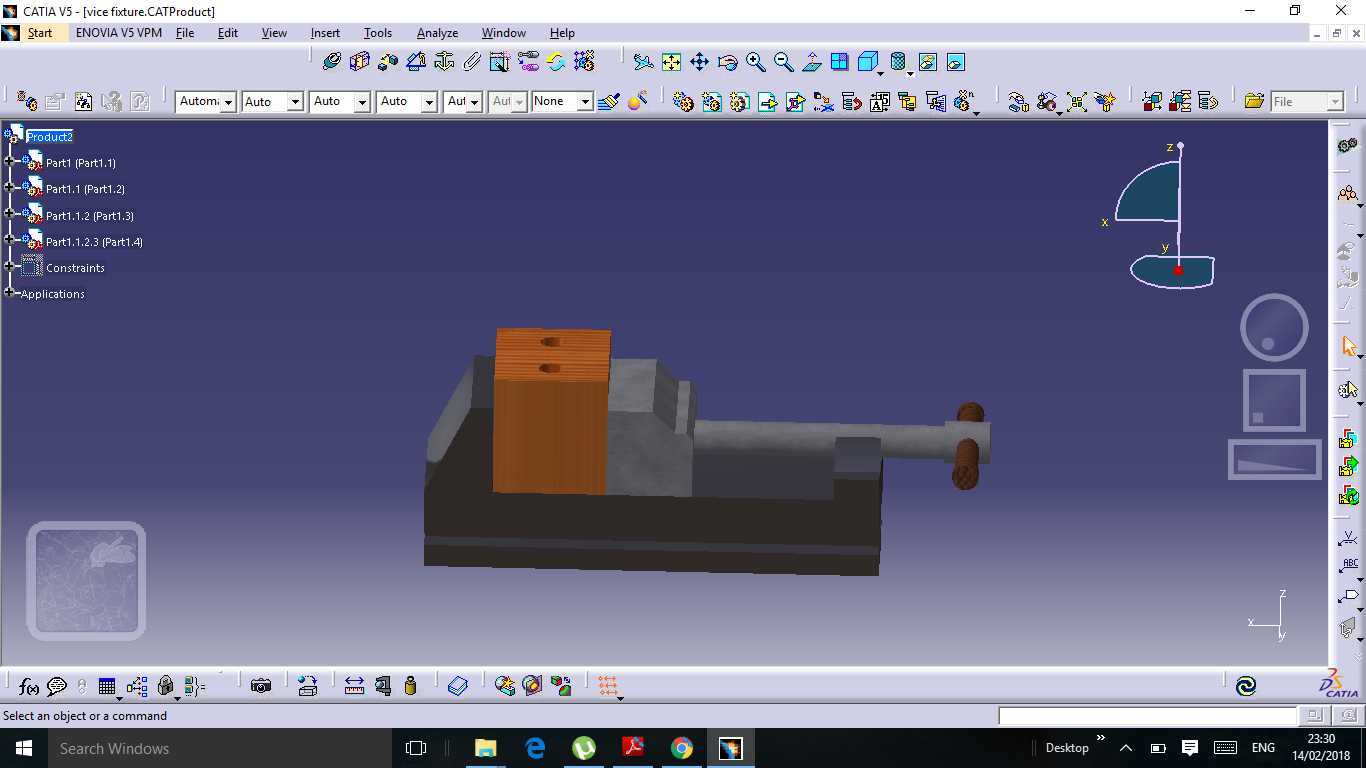Click the Explode icon in toolbar

tap(1077, 101)
